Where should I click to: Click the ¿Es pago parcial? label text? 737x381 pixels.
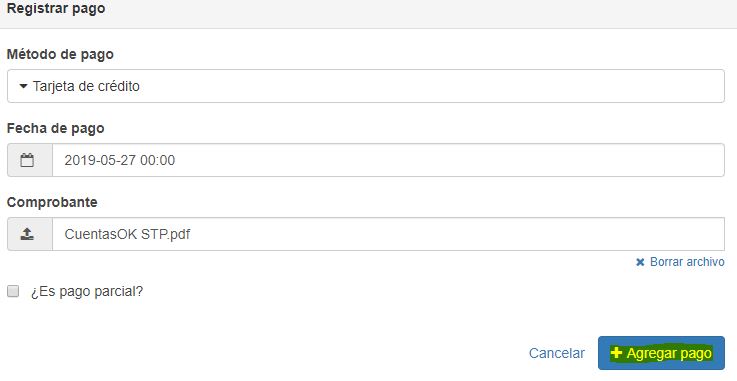[87, 291]
